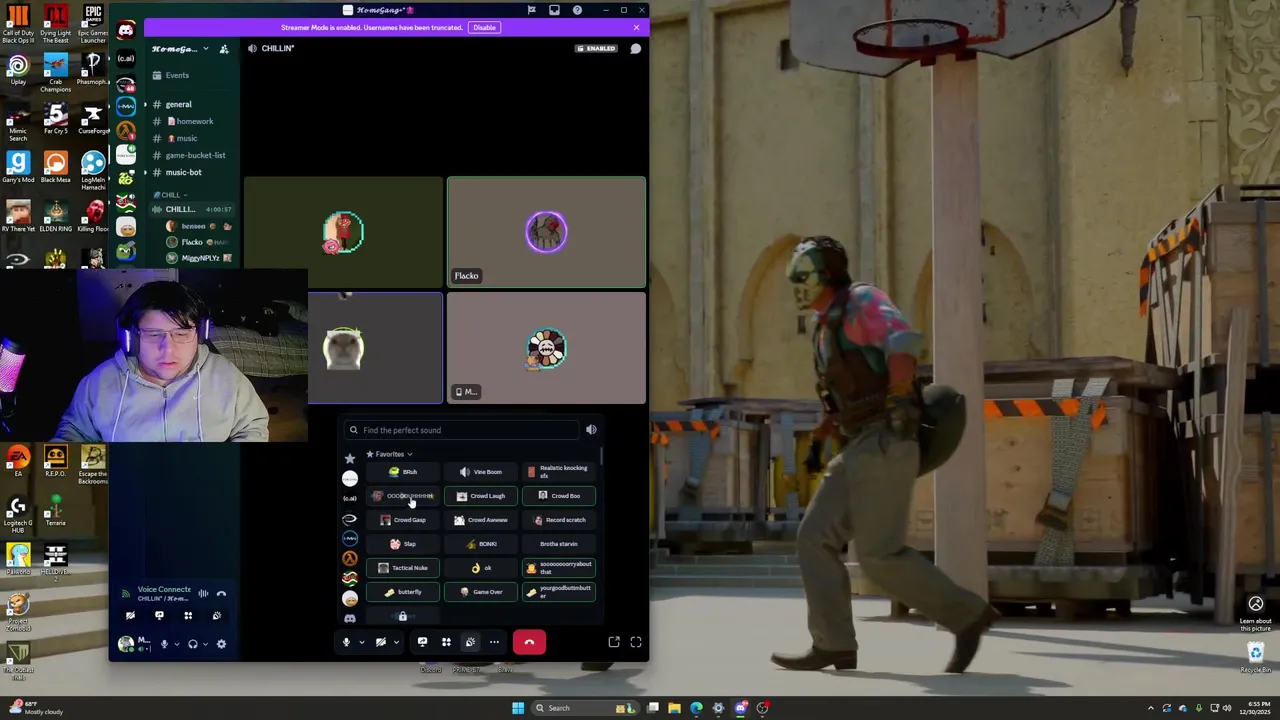Open HomeGang server name dropdown
The image size is (1280, 720).
pyautogui.click(x=179, y=49)
